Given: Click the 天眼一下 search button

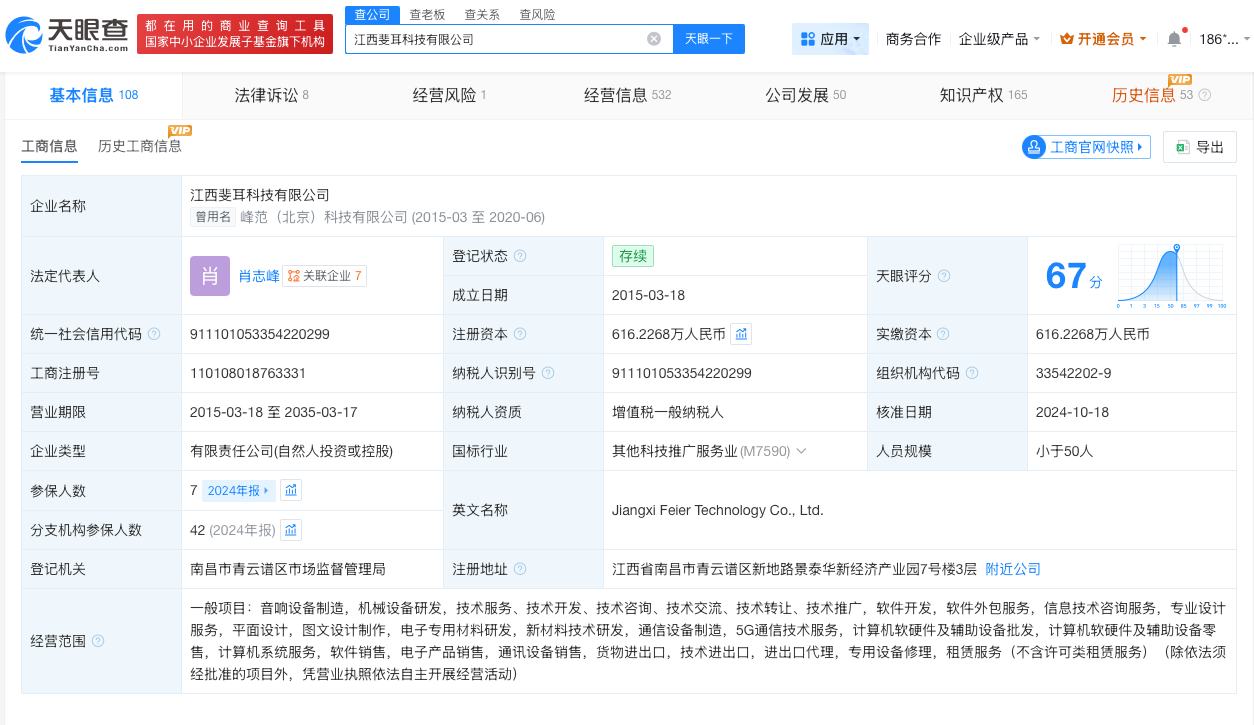Looking at the screenshot, I should tap(709, 39).
